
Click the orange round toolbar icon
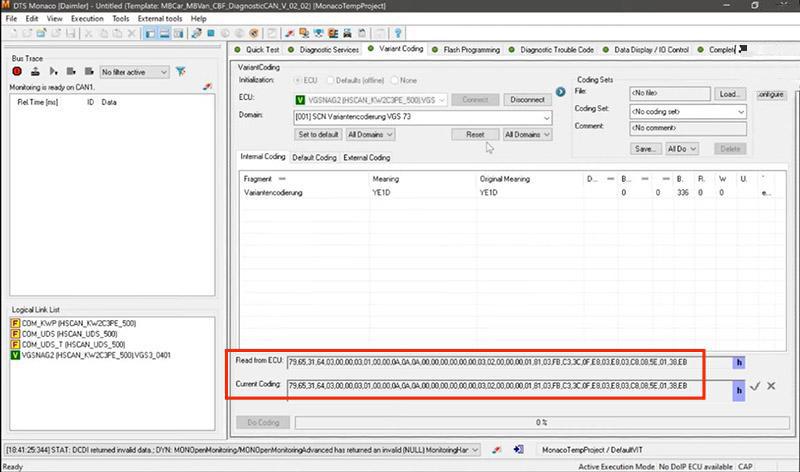pos(254,33)
